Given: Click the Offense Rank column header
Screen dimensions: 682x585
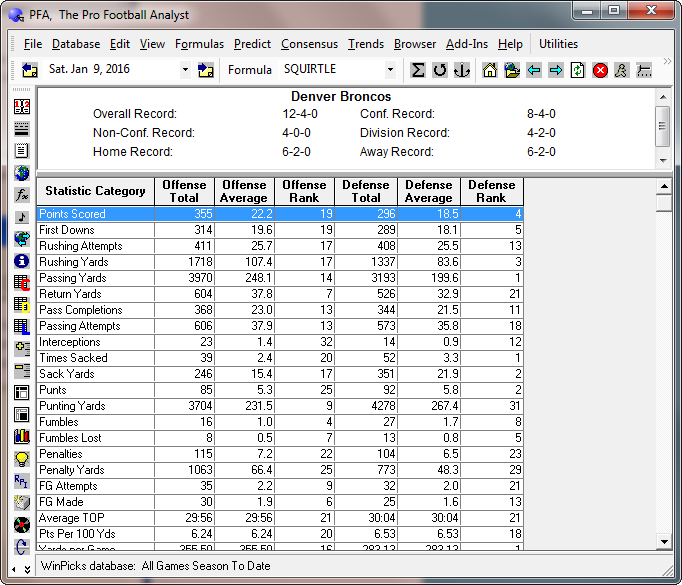Looking at the screenshot, I should (x=304, y=191).
